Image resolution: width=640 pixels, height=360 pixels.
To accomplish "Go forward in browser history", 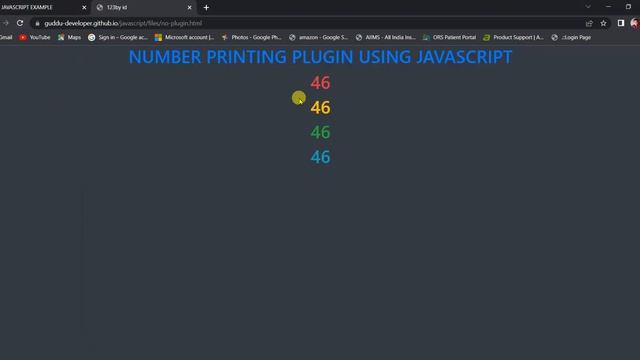I will [6, 23].
